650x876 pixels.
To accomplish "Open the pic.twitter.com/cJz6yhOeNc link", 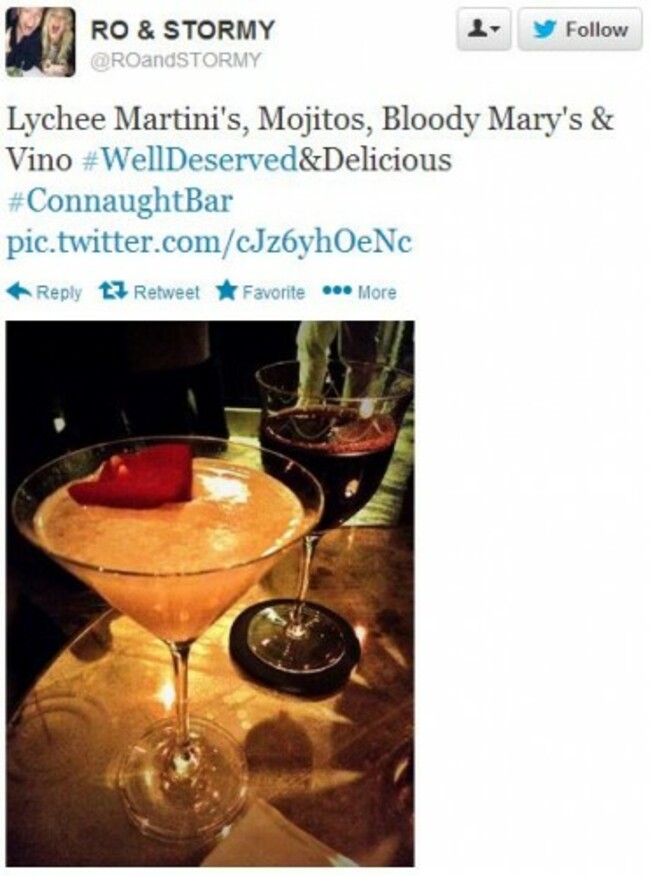I will 209,242.
